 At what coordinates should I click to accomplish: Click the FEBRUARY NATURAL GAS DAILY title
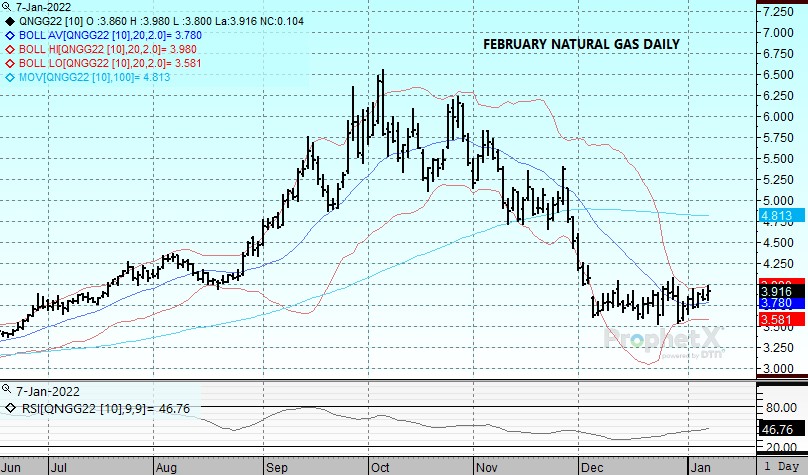point(581,45)
